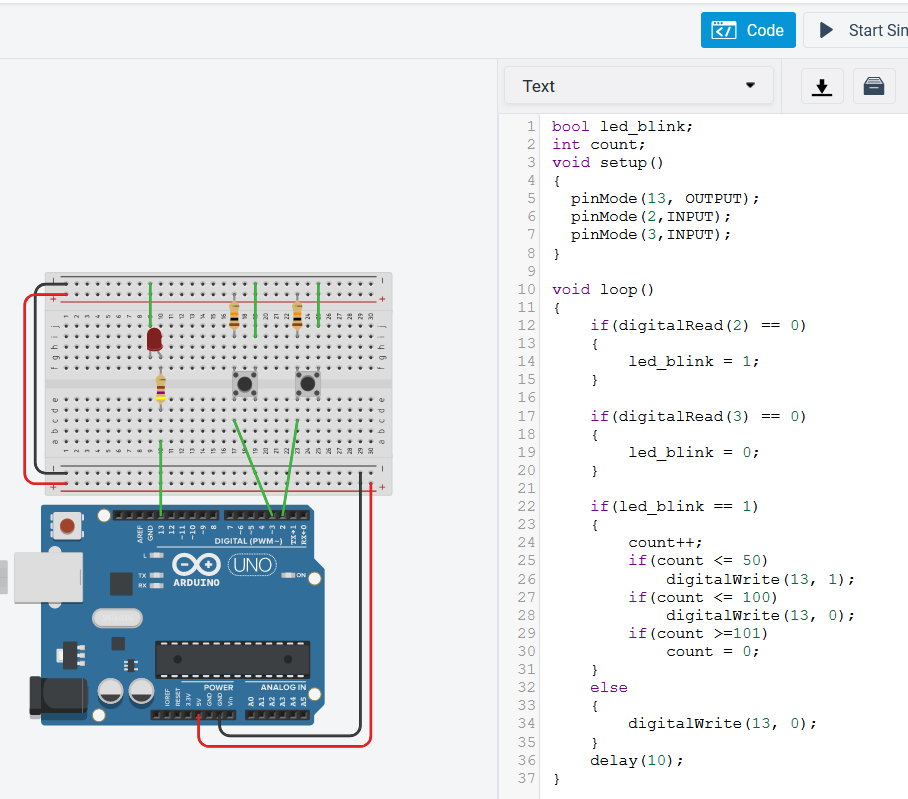The width and height of the screenshot is (908, 799).
Task: Select the red LED on breadboard
Action: 154,340
